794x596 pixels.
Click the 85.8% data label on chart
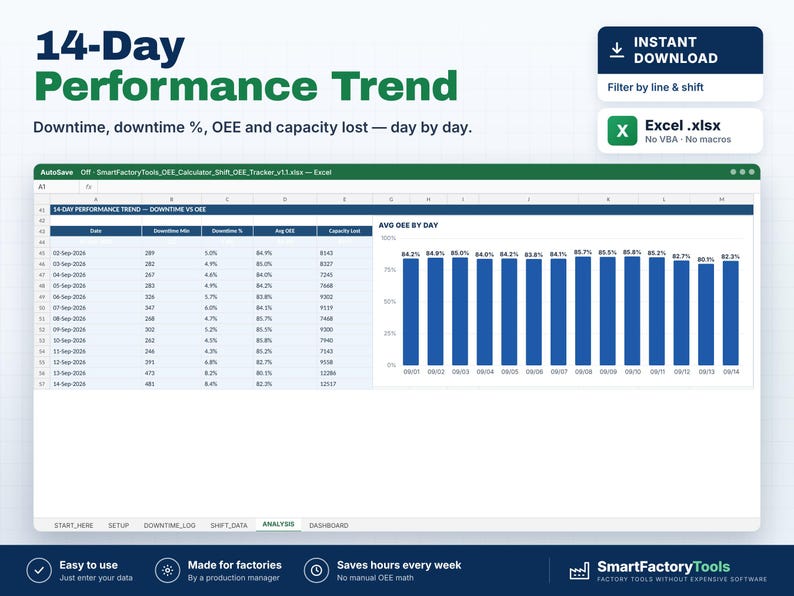pos(632,252)
